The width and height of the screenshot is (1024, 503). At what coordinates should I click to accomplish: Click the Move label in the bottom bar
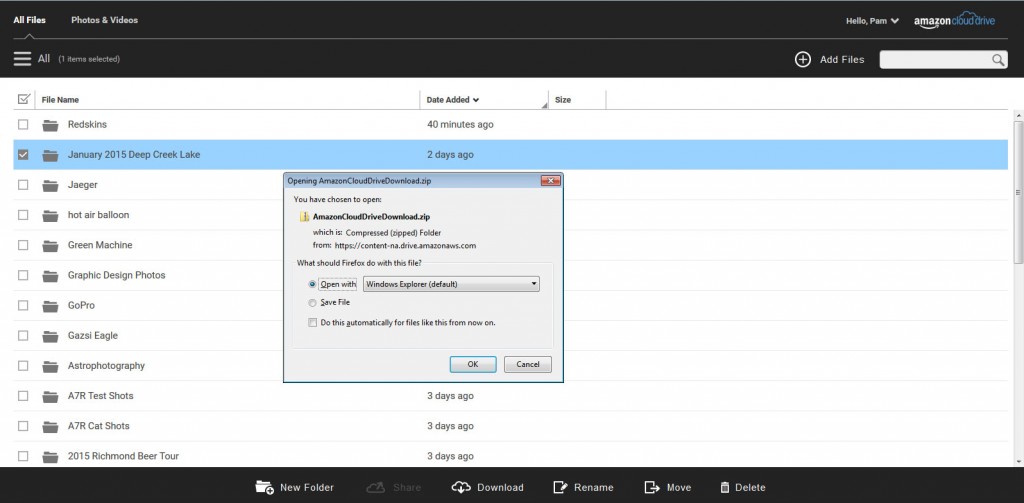(679, 487)
